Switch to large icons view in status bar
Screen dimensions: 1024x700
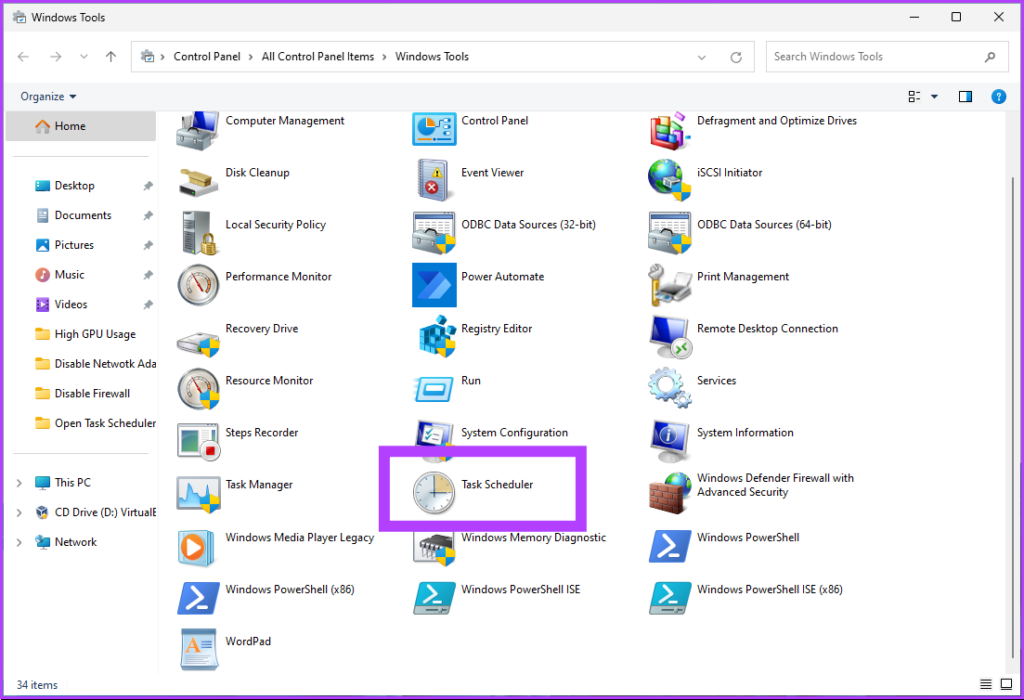(x=1006, y=684)
